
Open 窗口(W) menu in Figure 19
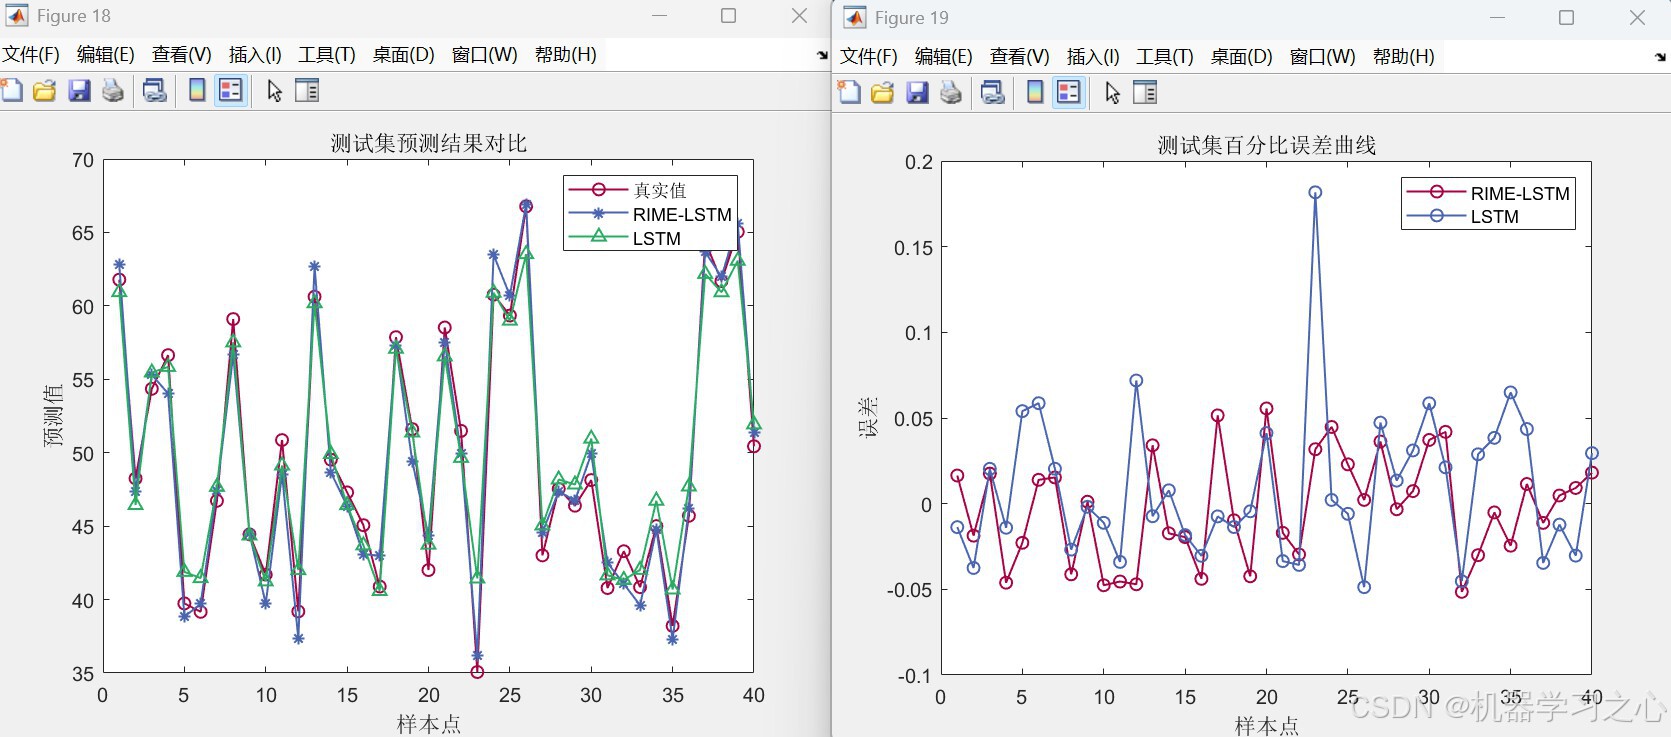1323,57
